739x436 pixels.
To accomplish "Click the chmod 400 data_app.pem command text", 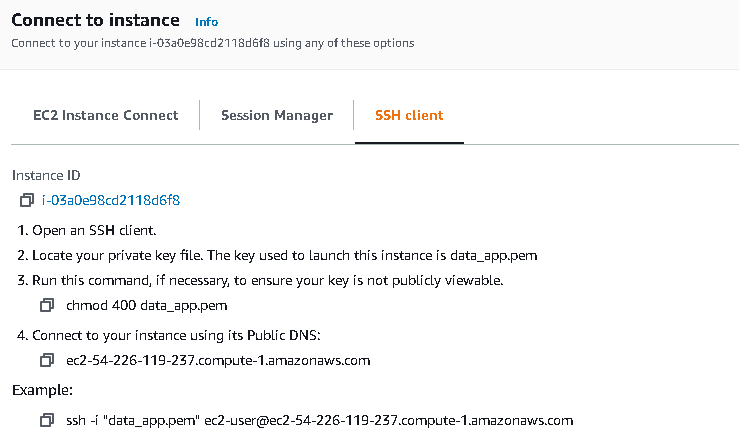I will [x=147, y=305].
